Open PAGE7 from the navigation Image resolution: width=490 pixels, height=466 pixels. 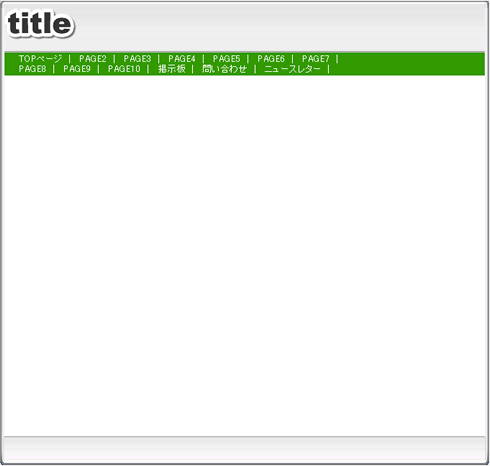point(316,59)
